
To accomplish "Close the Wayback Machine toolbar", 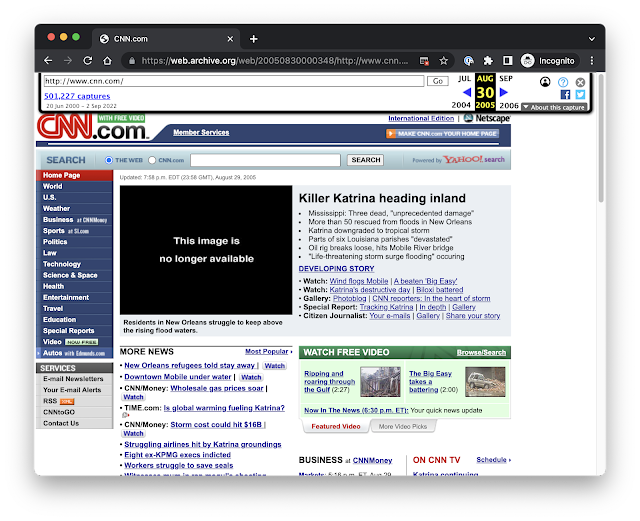I will pyautogui.click(x=580, y=82).
